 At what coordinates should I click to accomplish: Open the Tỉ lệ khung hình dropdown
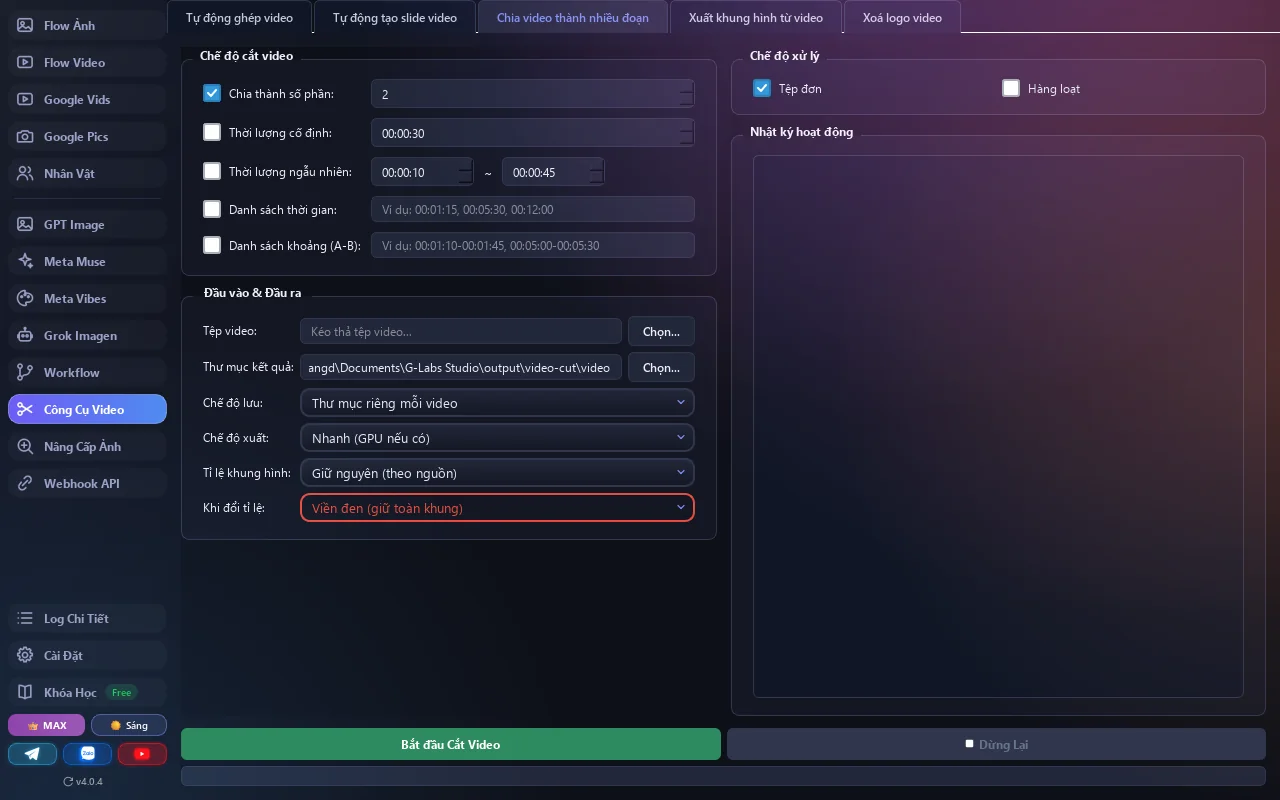(497, 473)
